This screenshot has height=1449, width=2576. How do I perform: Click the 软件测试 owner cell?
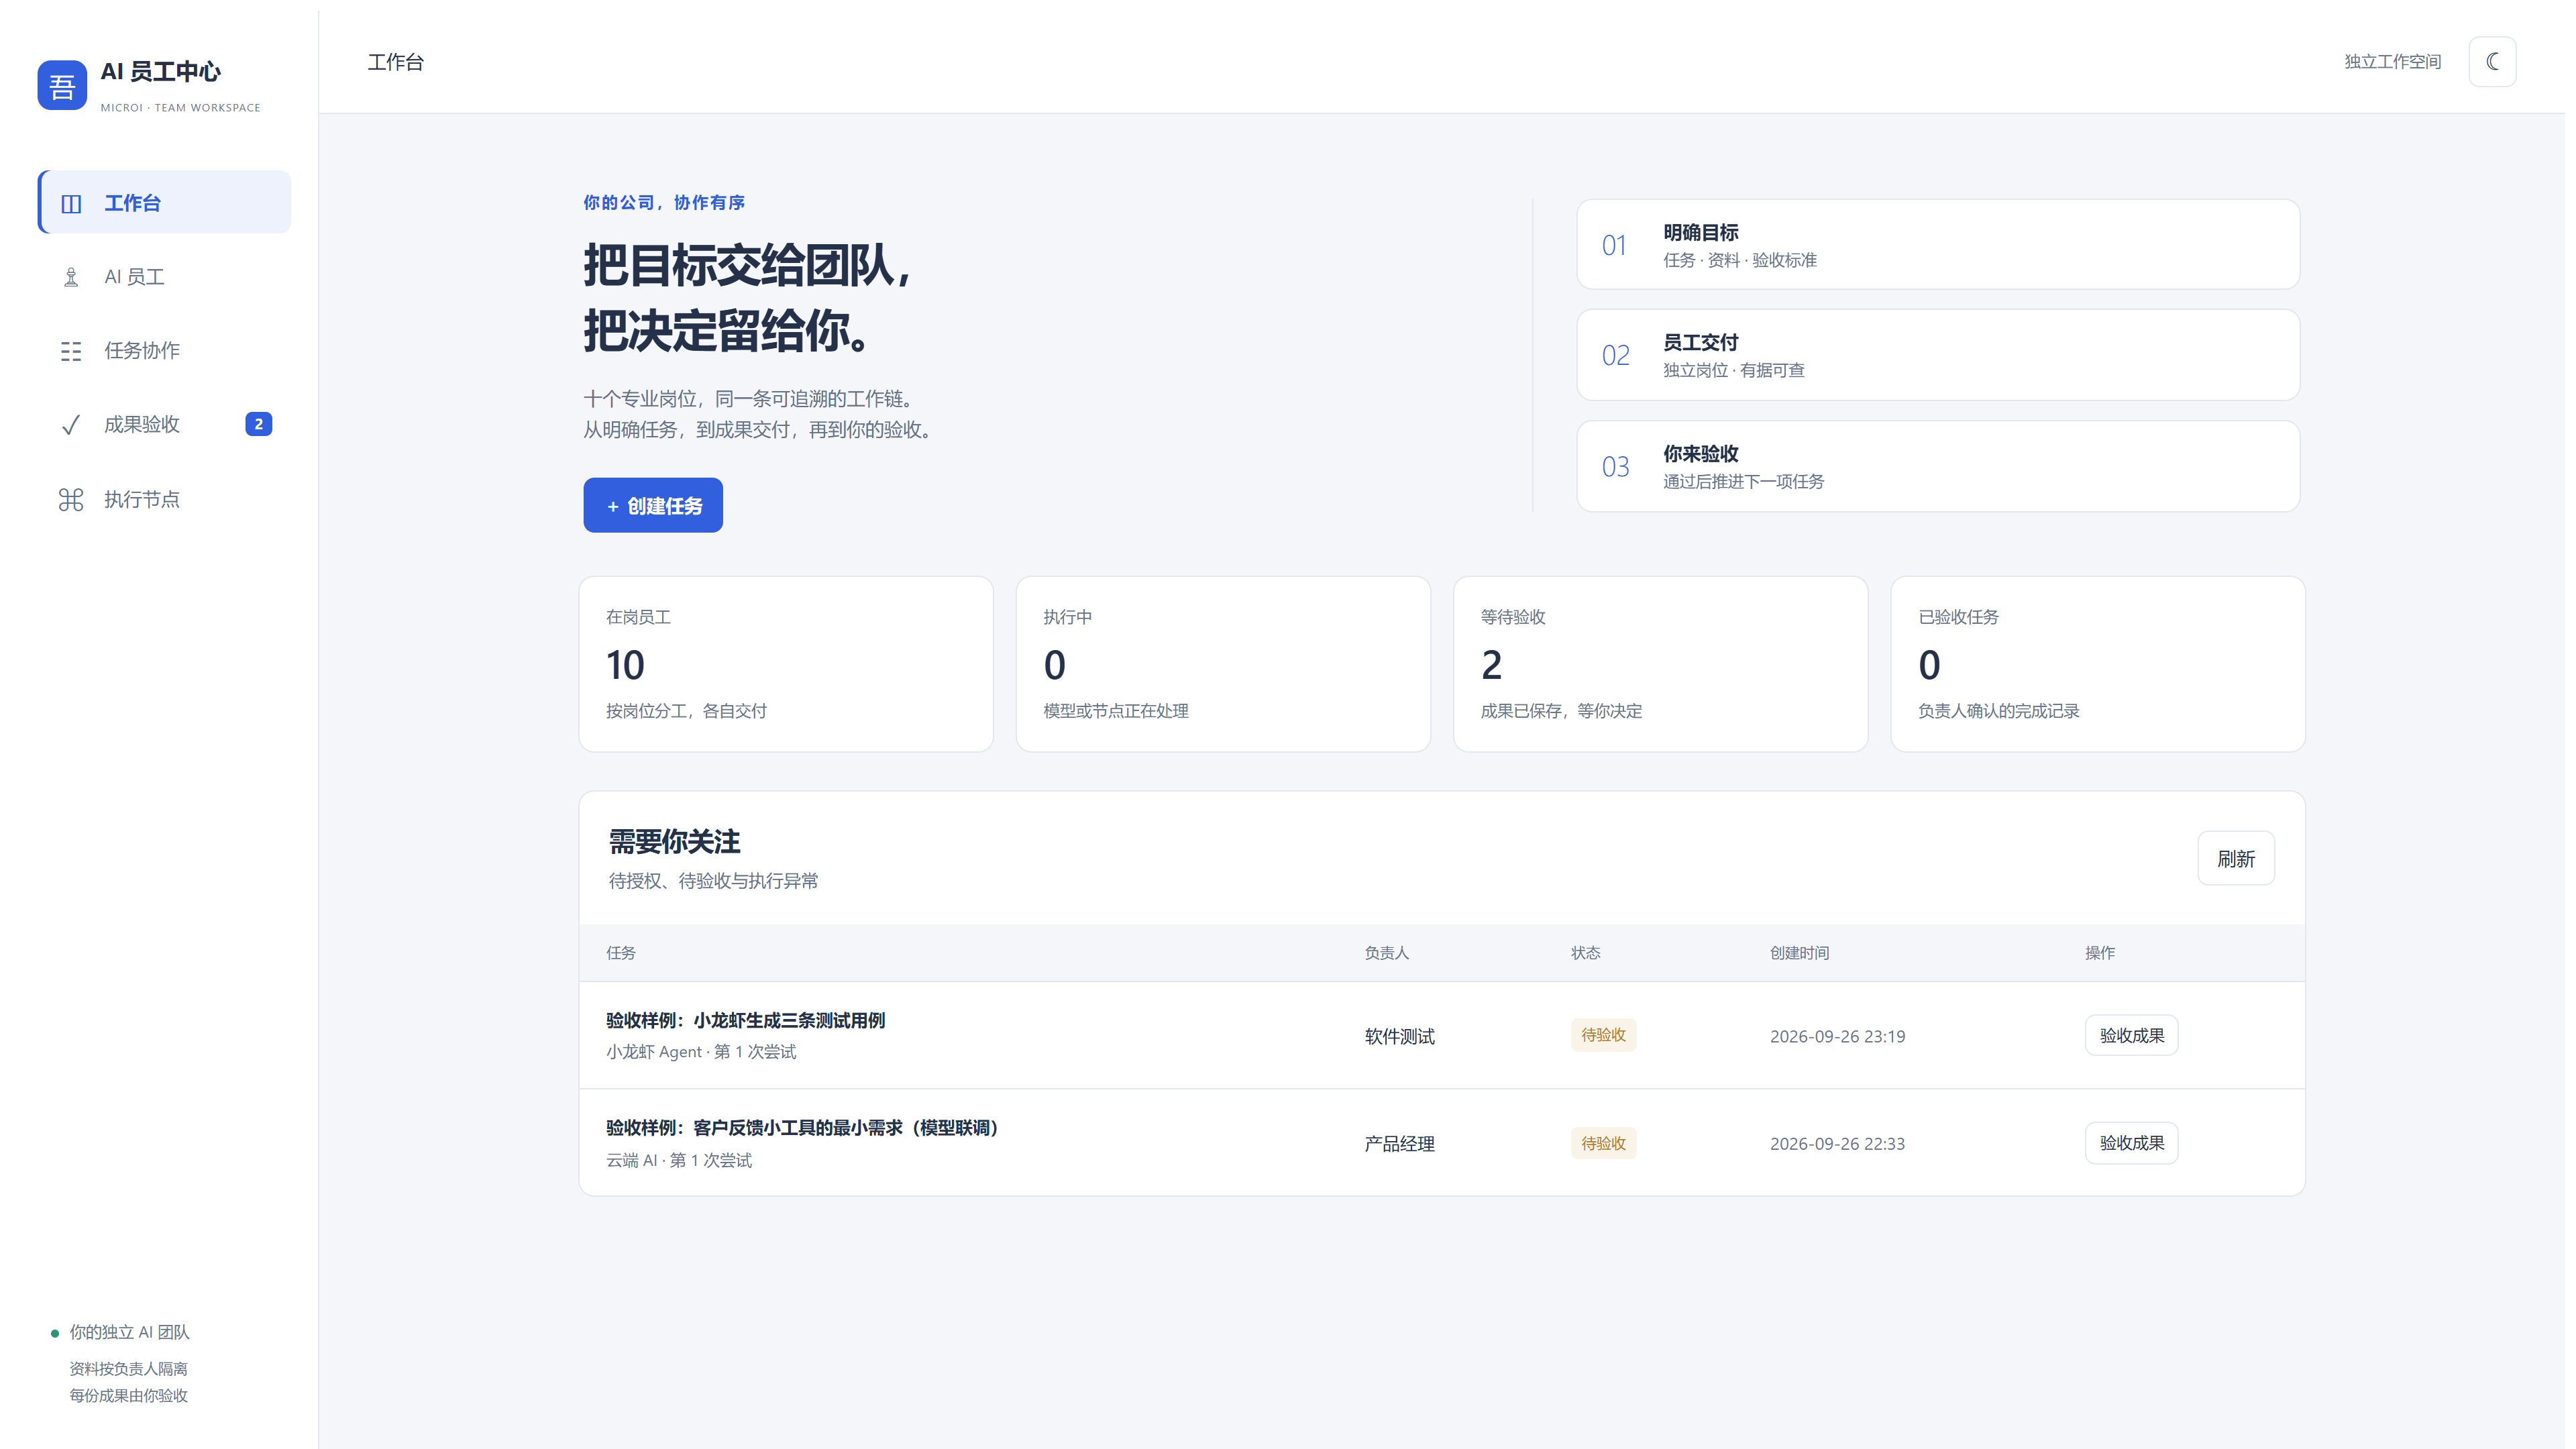tap(1399, 1036)
